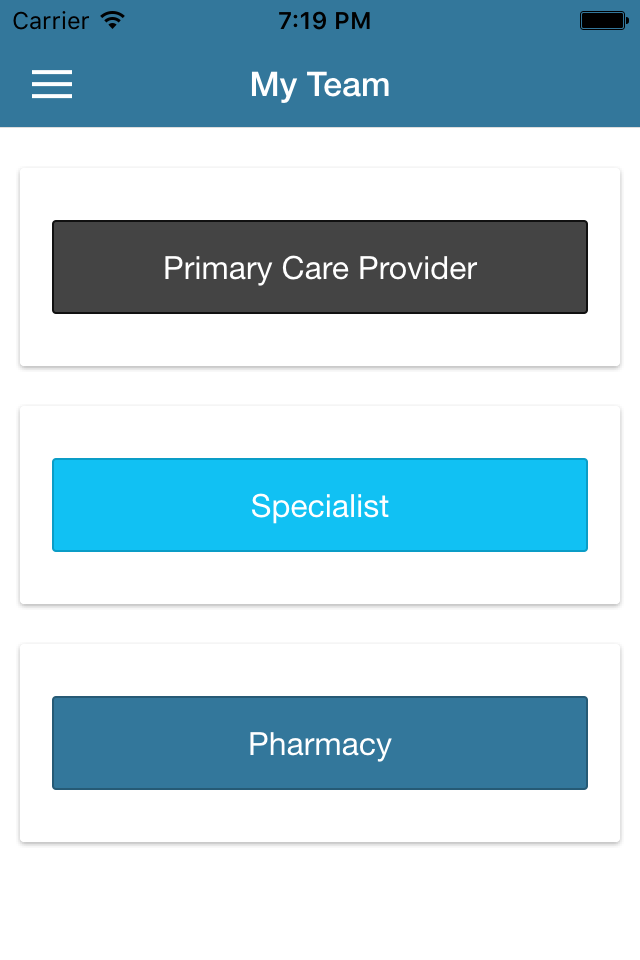Select the three-line menu icon top left
Screen dimensions: 640x960
[x=51, y=85]
